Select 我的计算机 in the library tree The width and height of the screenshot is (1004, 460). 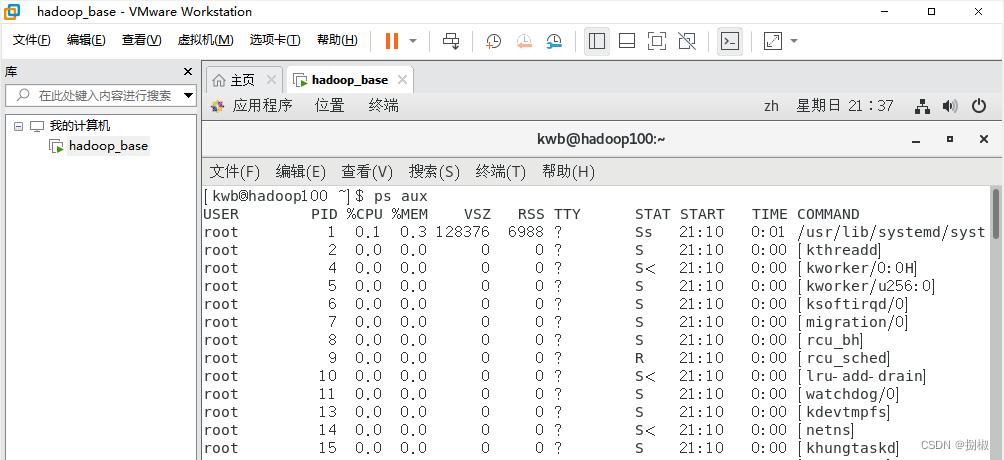pyautogui.click(x=80, y=126)
